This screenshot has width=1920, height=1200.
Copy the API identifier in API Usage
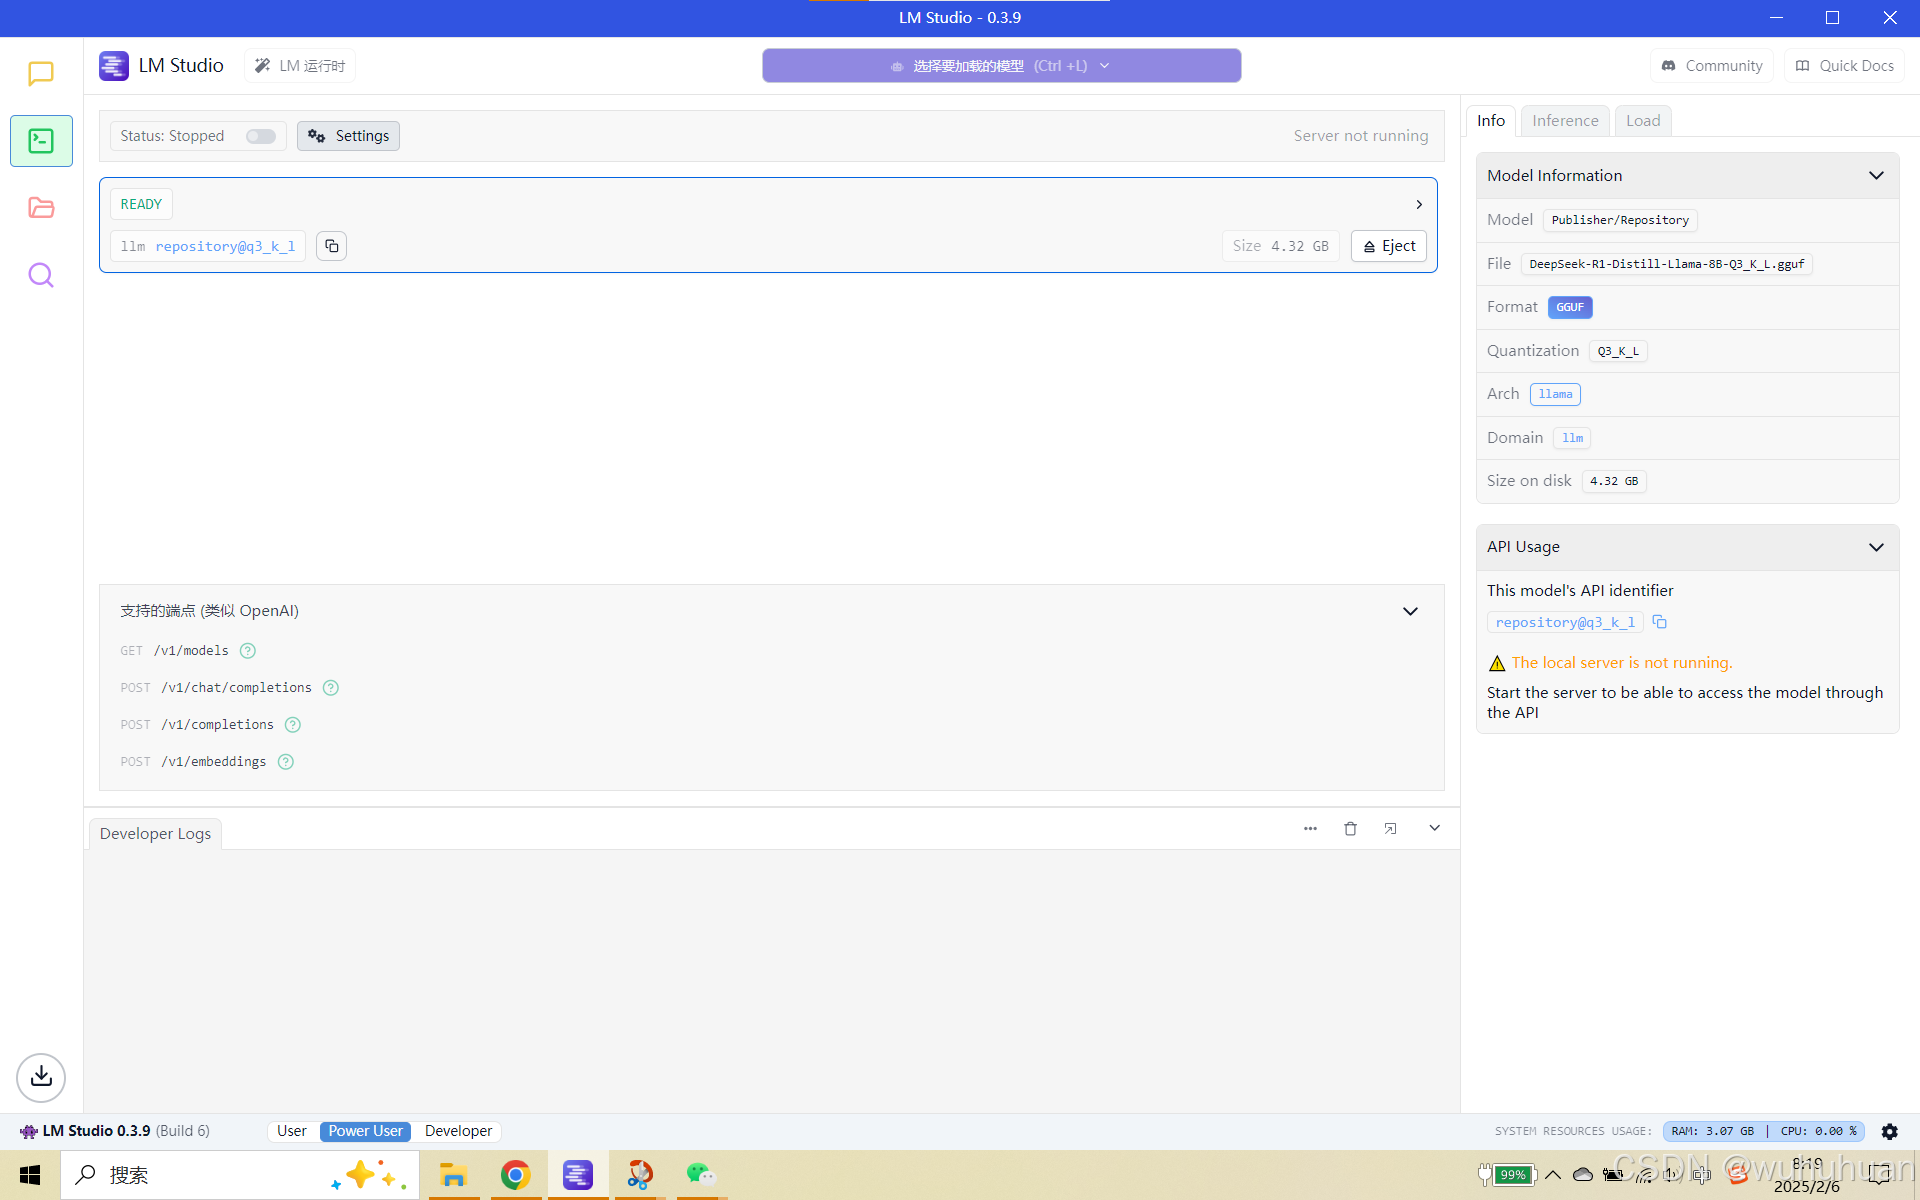[x=1660, y=622]
